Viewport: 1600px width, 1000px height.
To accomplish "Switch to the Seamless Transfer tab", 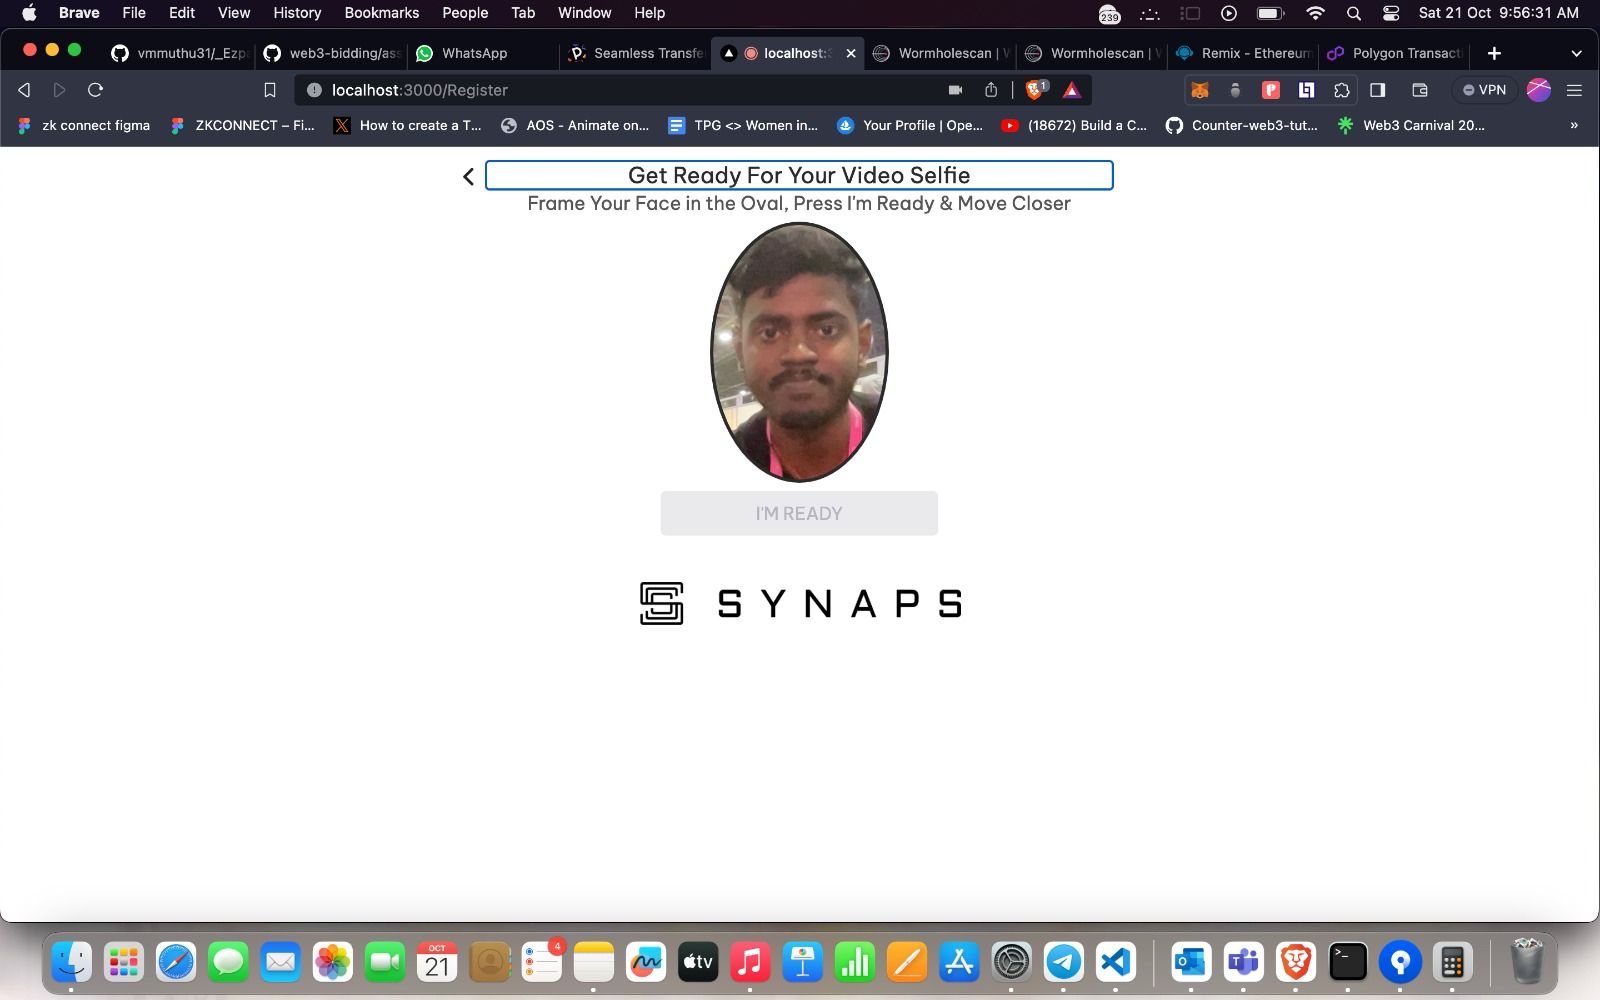I will pyautogui.click(x=636, y=53).
